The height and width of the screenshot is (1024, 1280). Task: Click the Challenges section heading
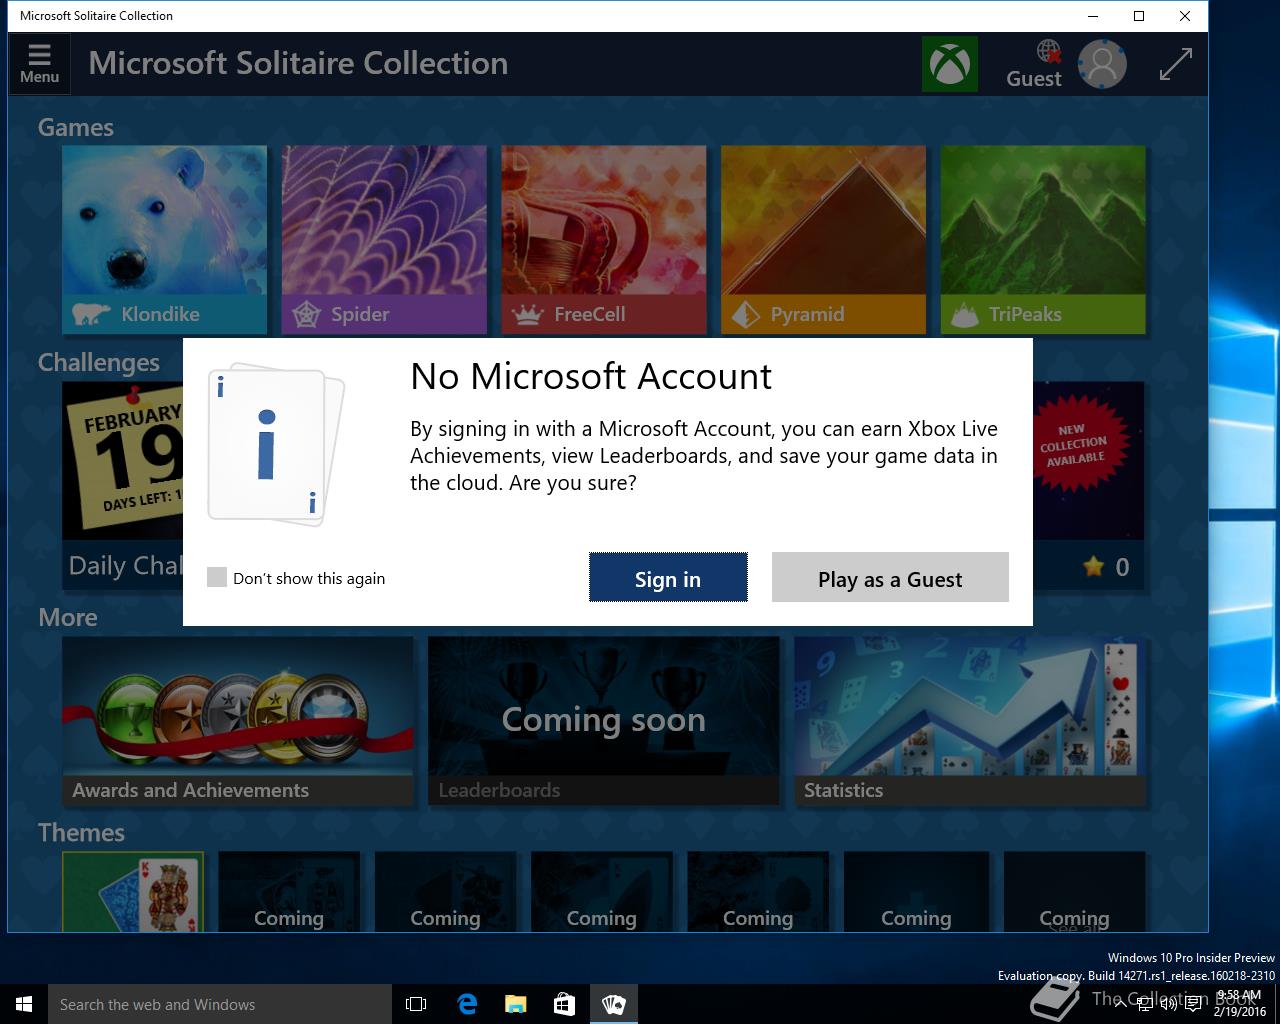point(99,362)
